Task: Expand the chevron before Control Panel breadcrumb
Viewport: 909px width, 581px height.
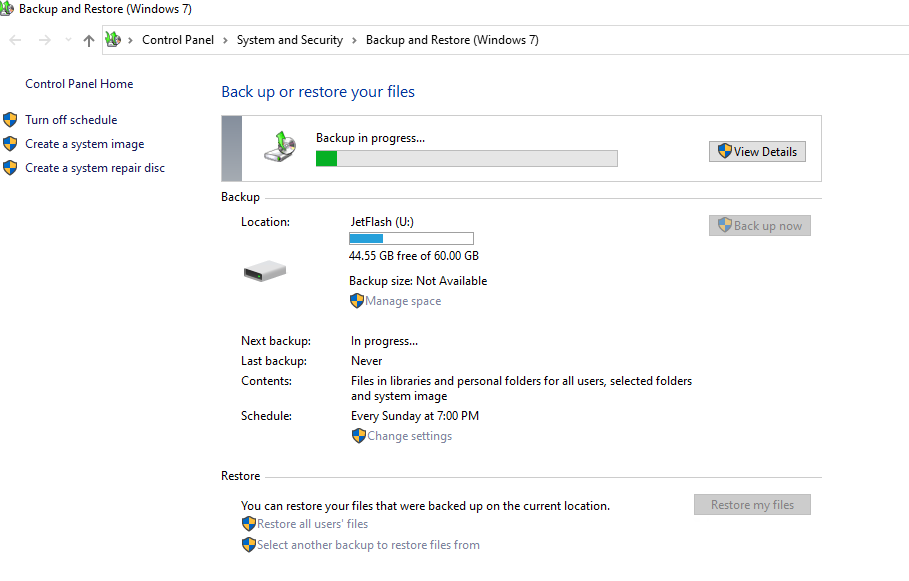Action: [x=130, y=40]
